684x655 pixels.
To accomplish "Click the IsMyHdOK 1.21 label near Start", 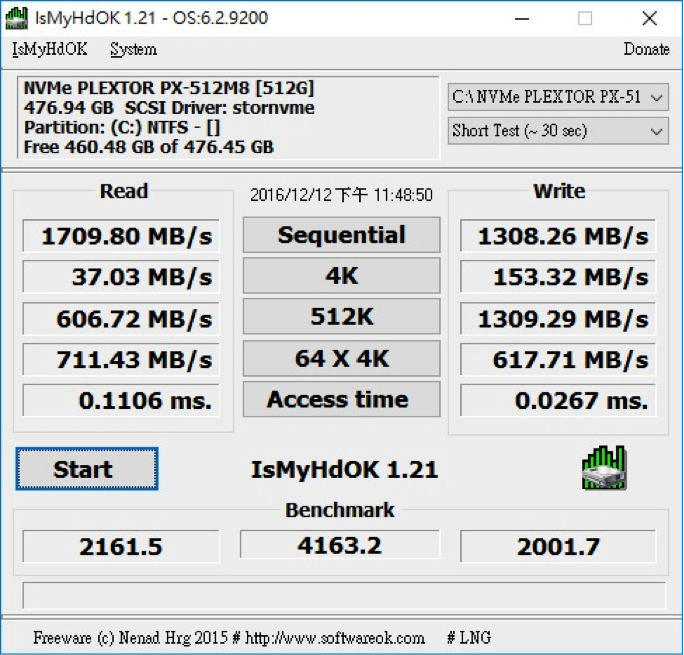I will [x=344, y=470].
